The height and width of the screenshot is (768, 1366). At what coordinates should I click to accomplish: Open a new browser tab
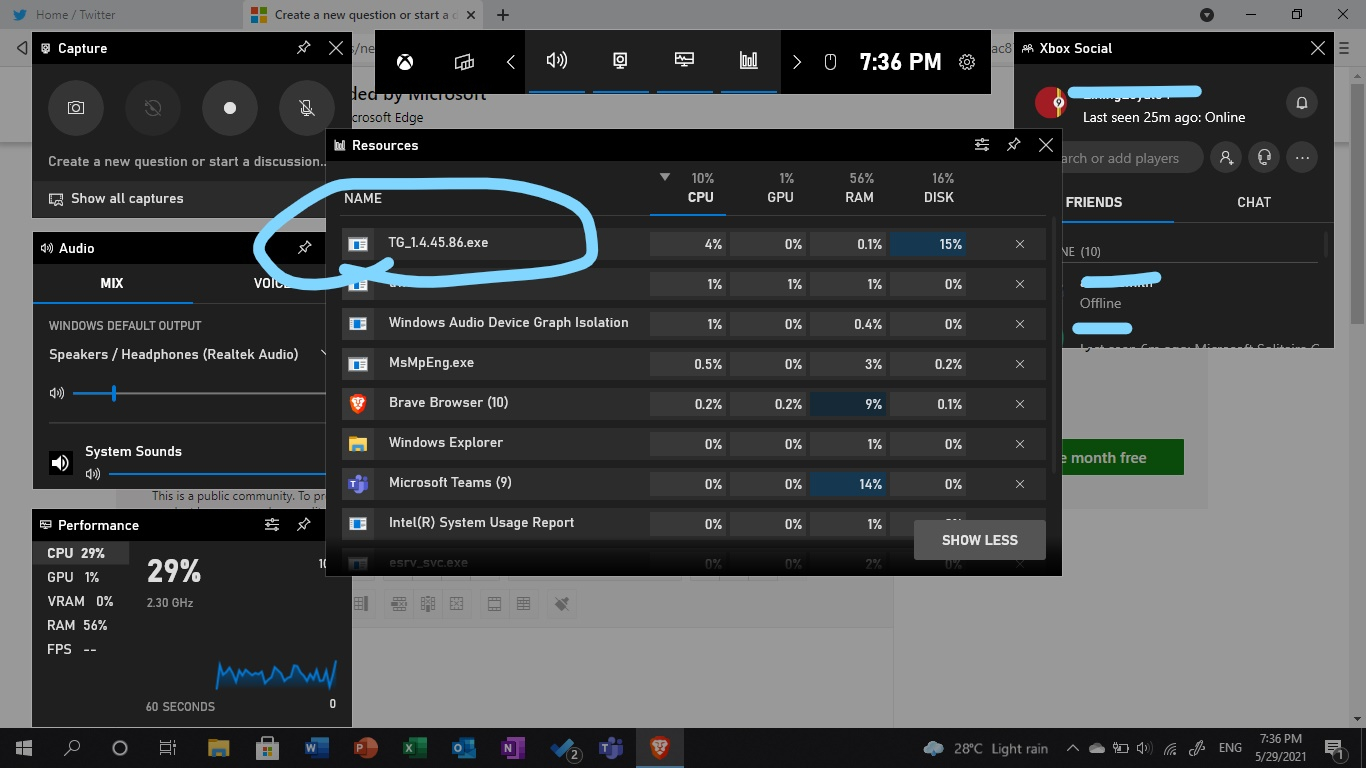click(503, 15)
